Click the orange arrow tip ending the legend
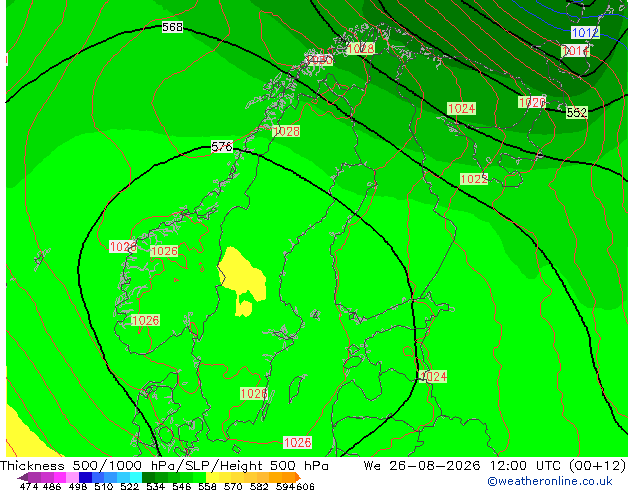 [x=298, y=477]
